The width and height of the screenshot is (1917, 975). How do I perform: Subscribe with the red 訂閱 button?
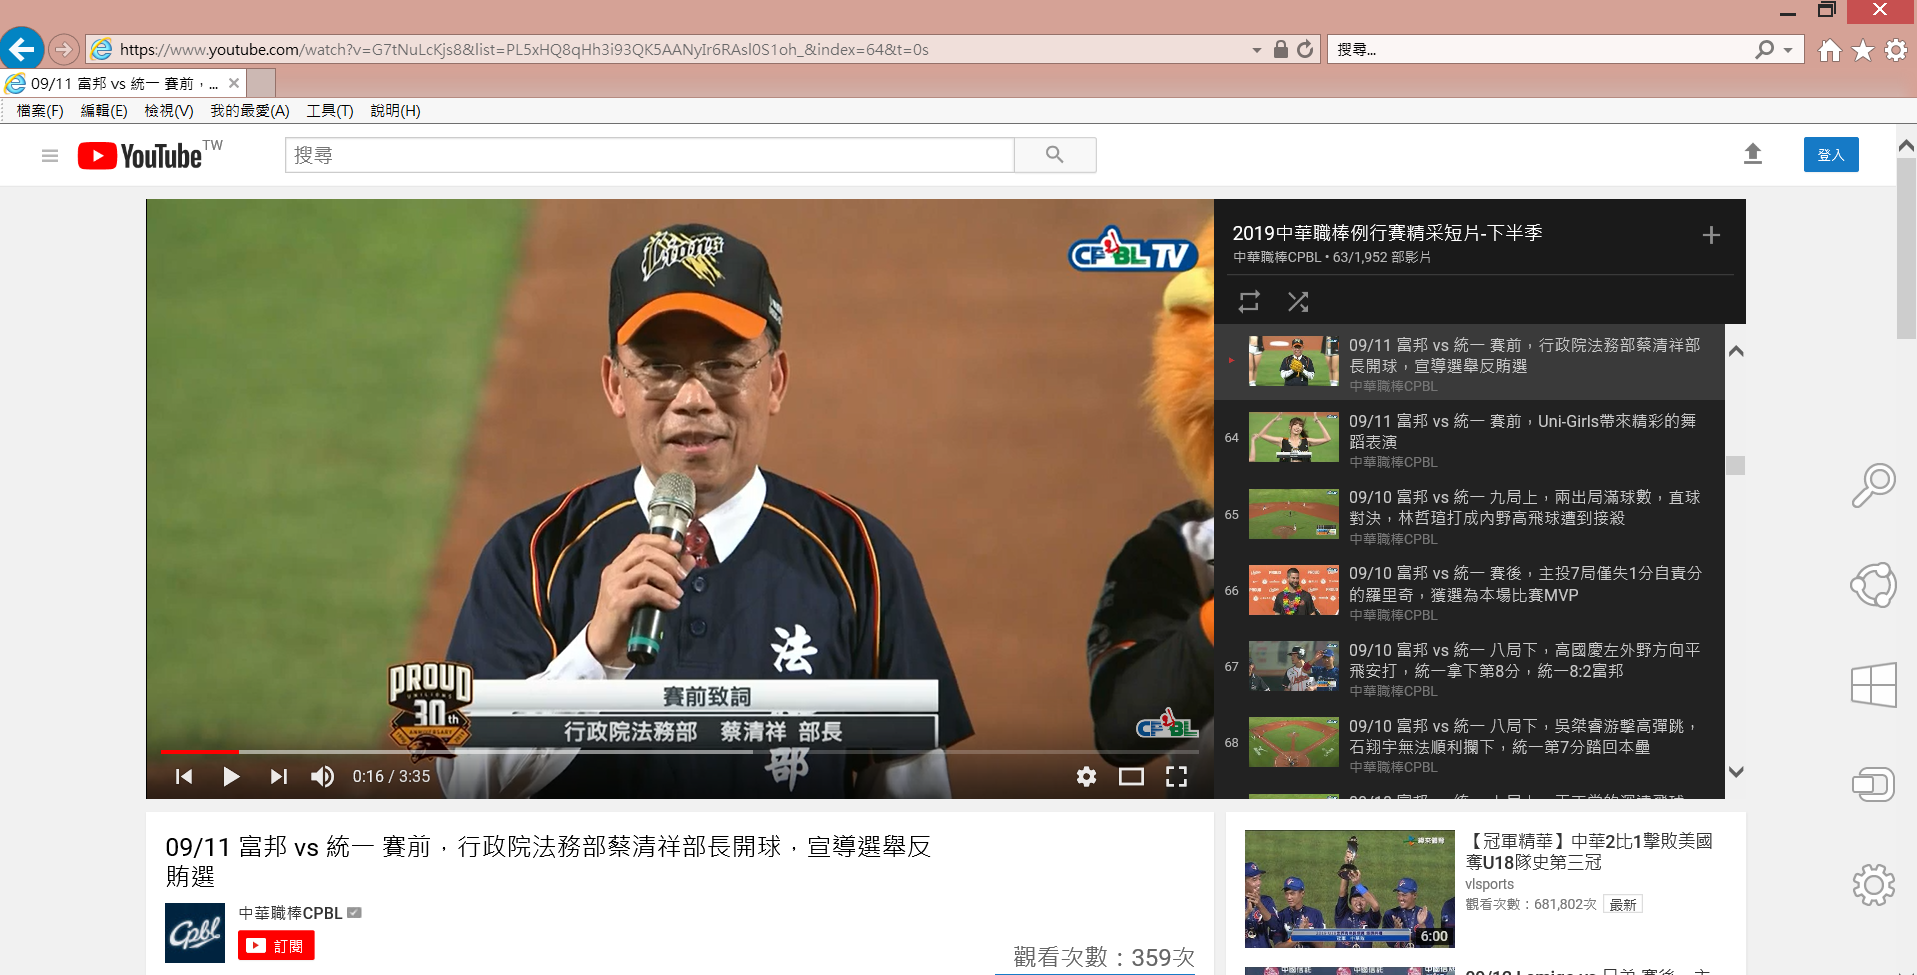tap(276, 946)
